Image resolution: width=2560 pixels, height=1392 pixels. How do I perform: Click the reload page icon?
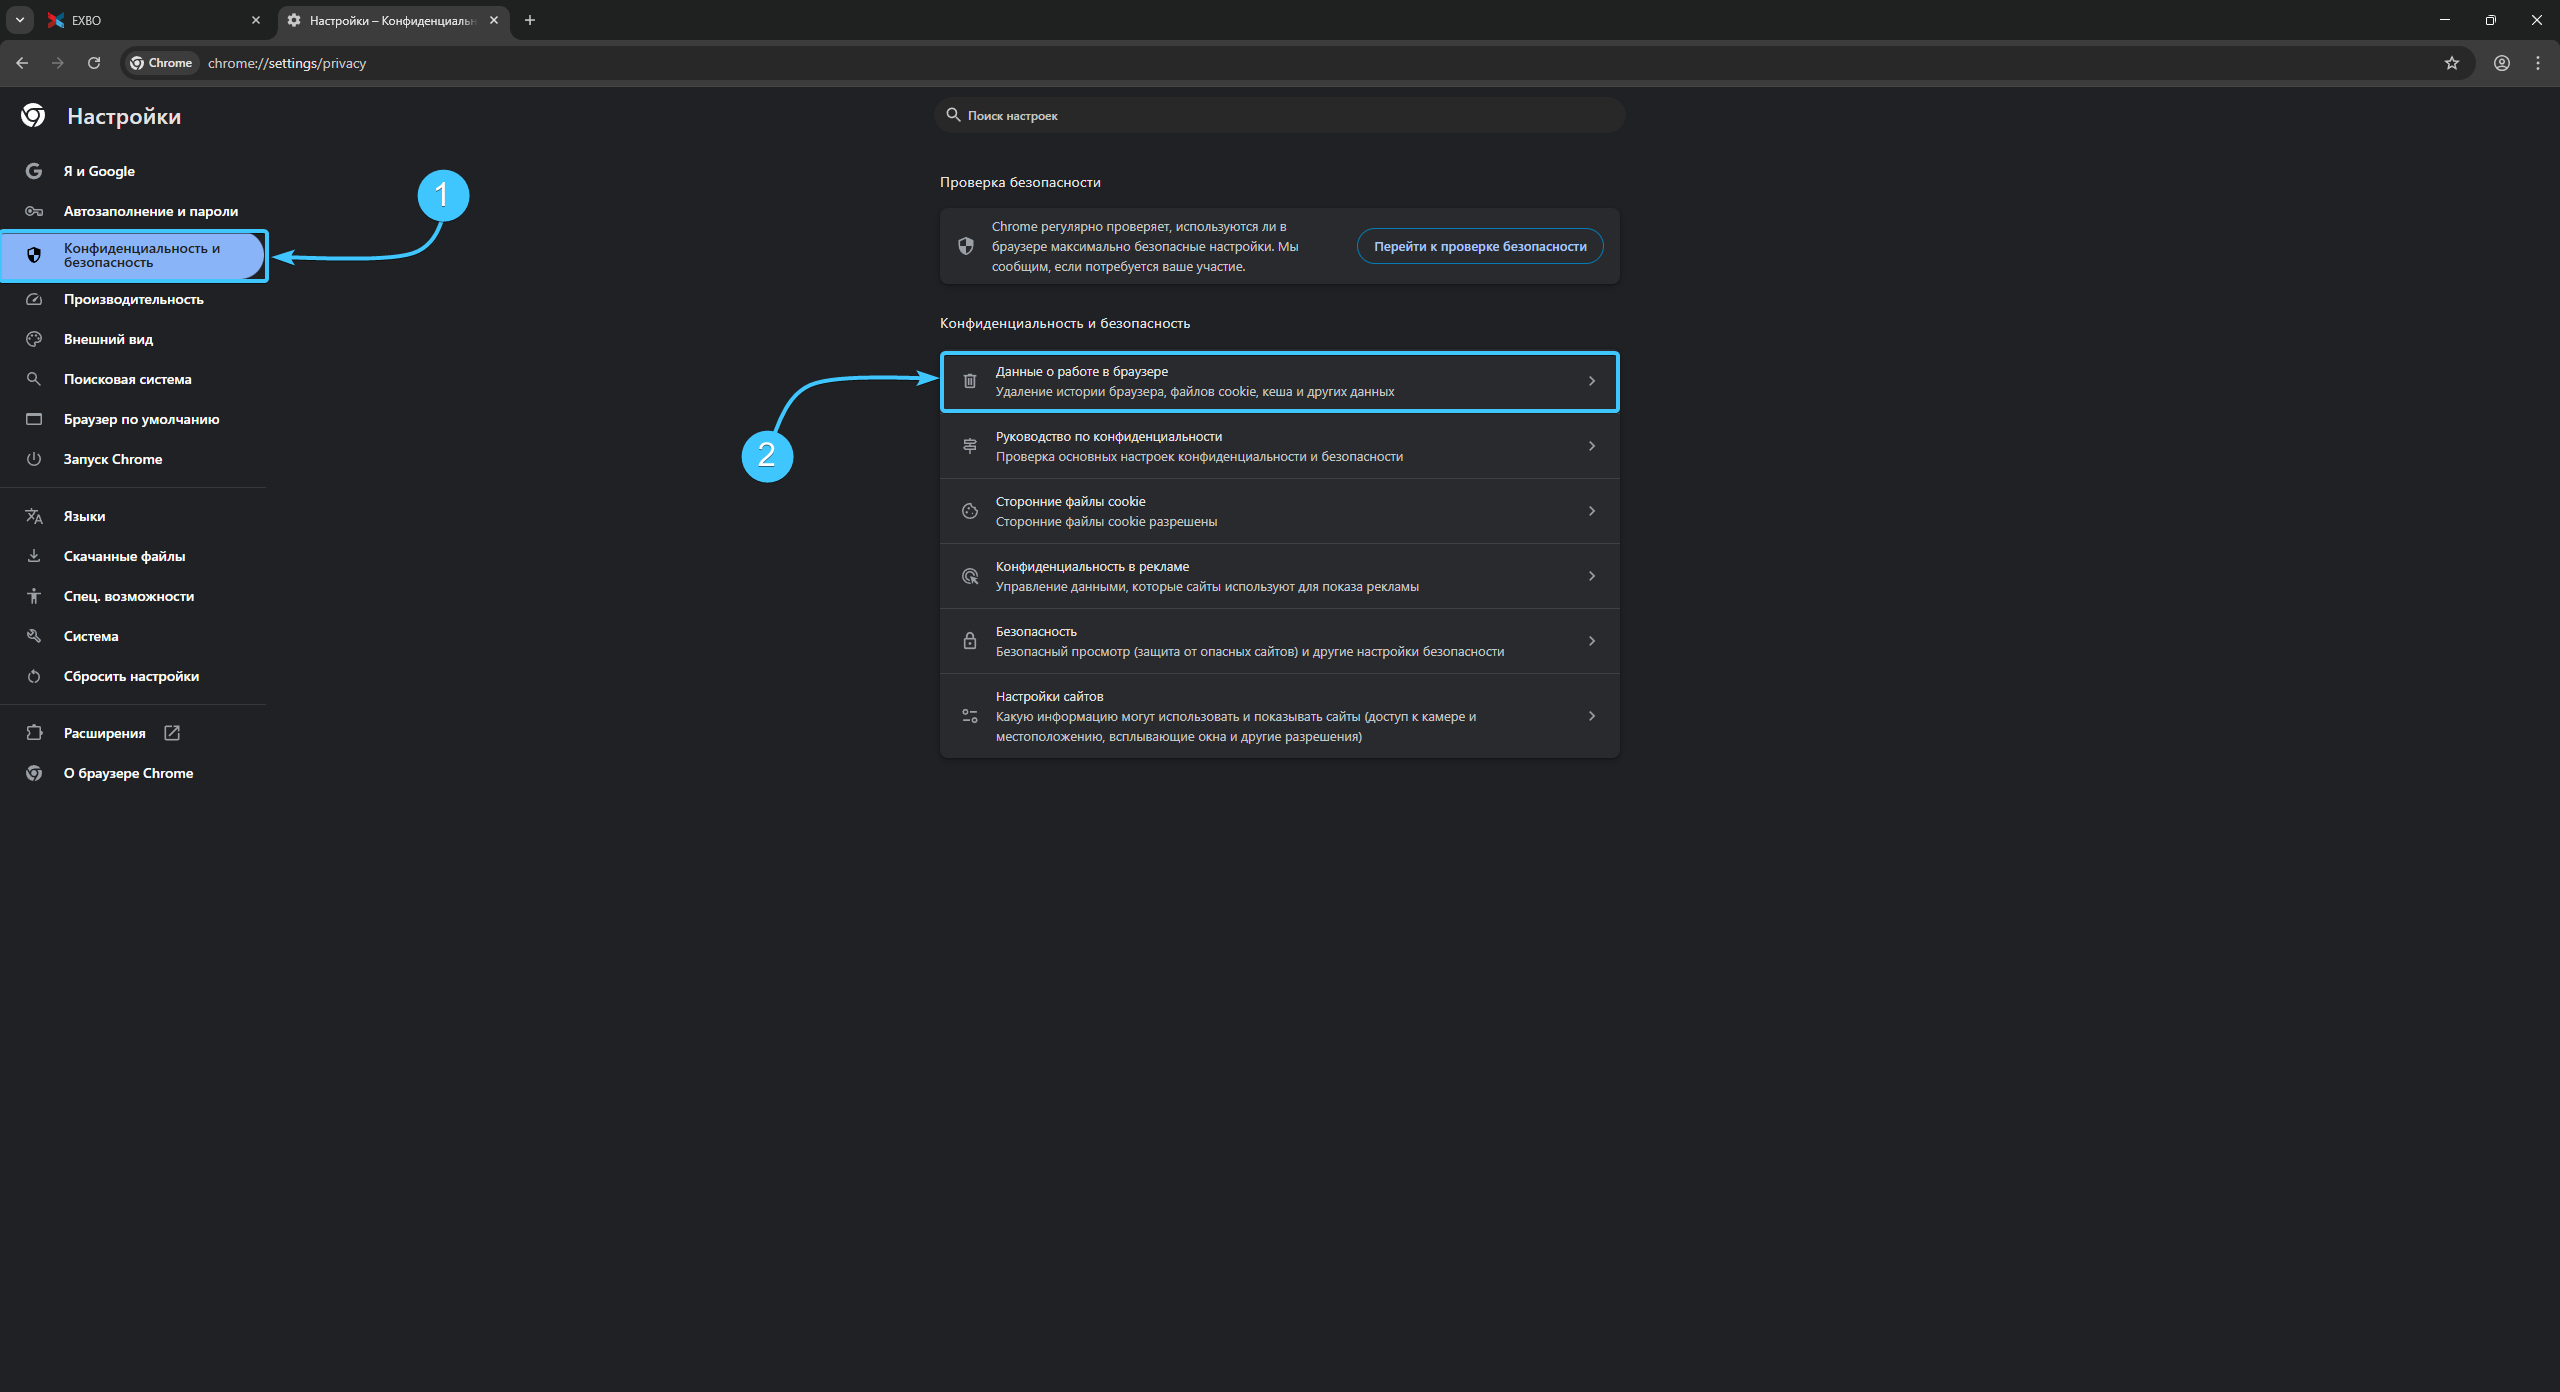[94, 63]
